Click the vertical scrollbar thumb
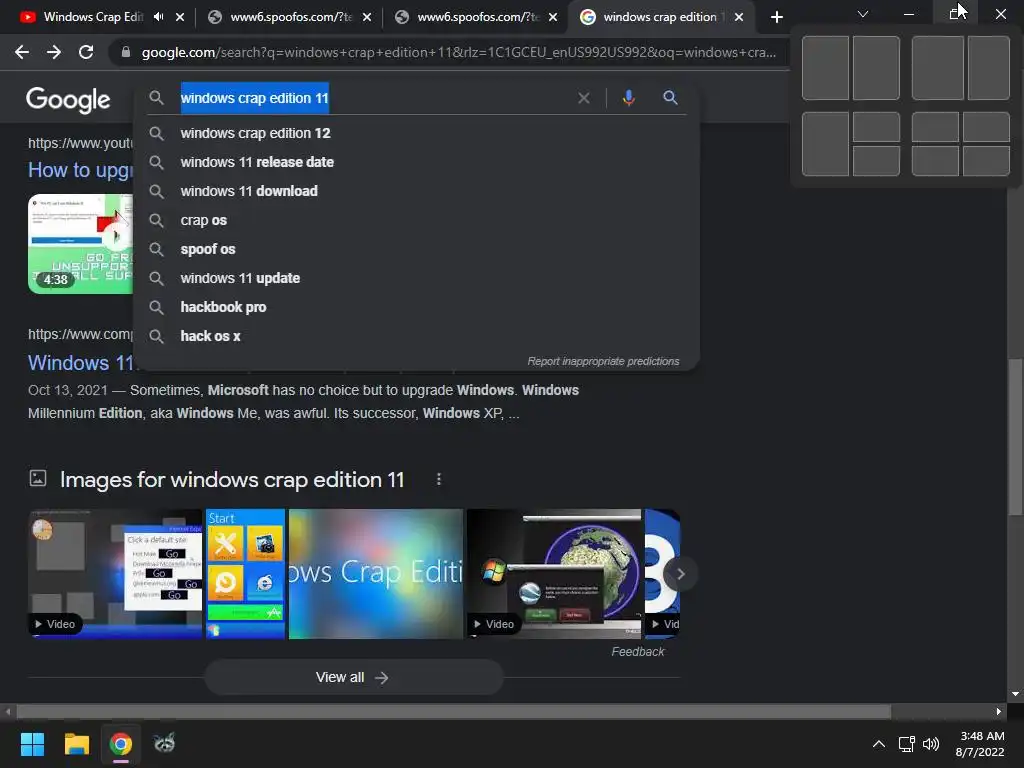 click(x=1015, y=436)
